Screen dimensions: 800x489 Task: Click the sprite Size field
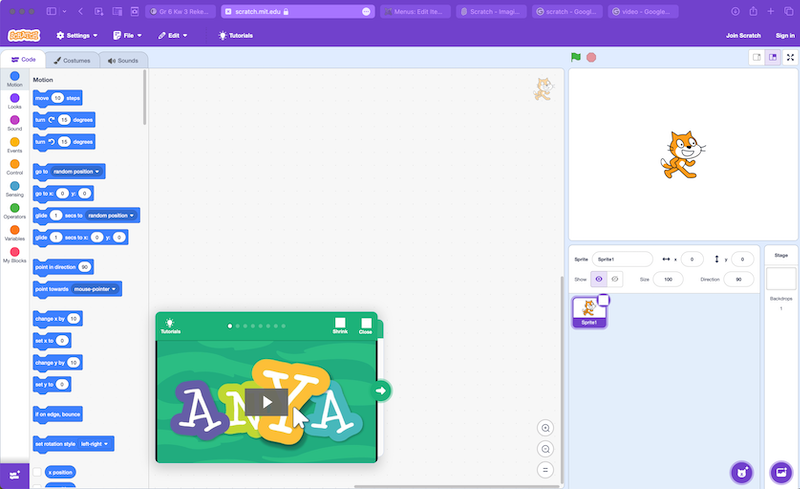[668, 279]
